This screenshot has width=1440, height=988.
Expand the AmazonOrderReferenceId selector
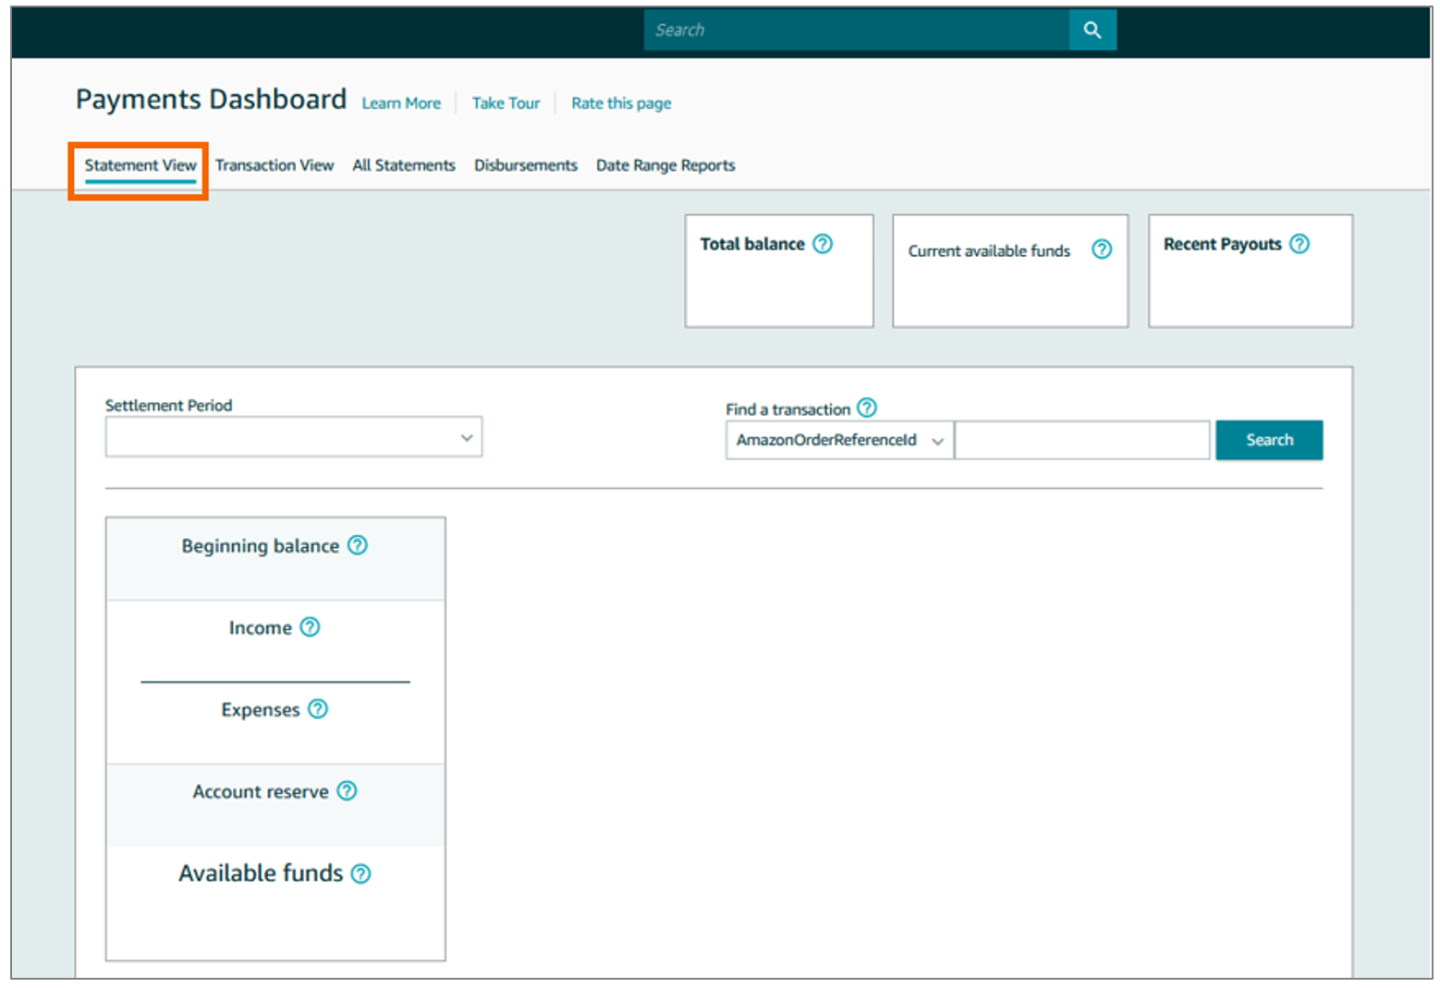coord(936,440)
